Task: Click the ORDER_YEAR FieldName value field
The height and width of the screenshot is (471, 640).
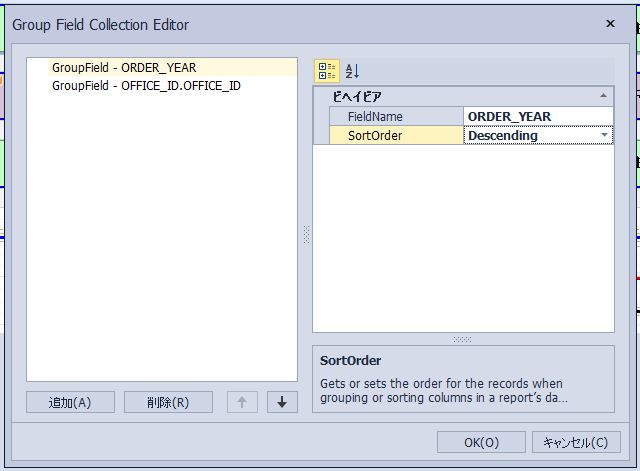Action: click(x=538, y=116)
